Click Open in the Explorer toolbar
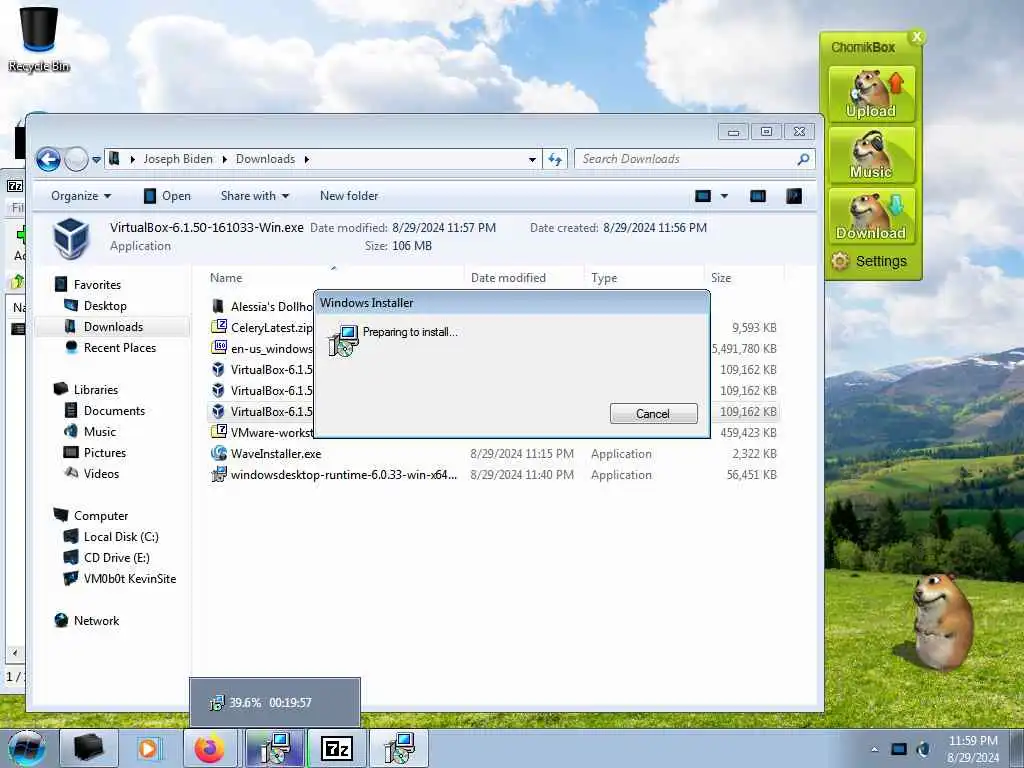Viewport: 1024px width, 768px height. [x=167, y=196]
